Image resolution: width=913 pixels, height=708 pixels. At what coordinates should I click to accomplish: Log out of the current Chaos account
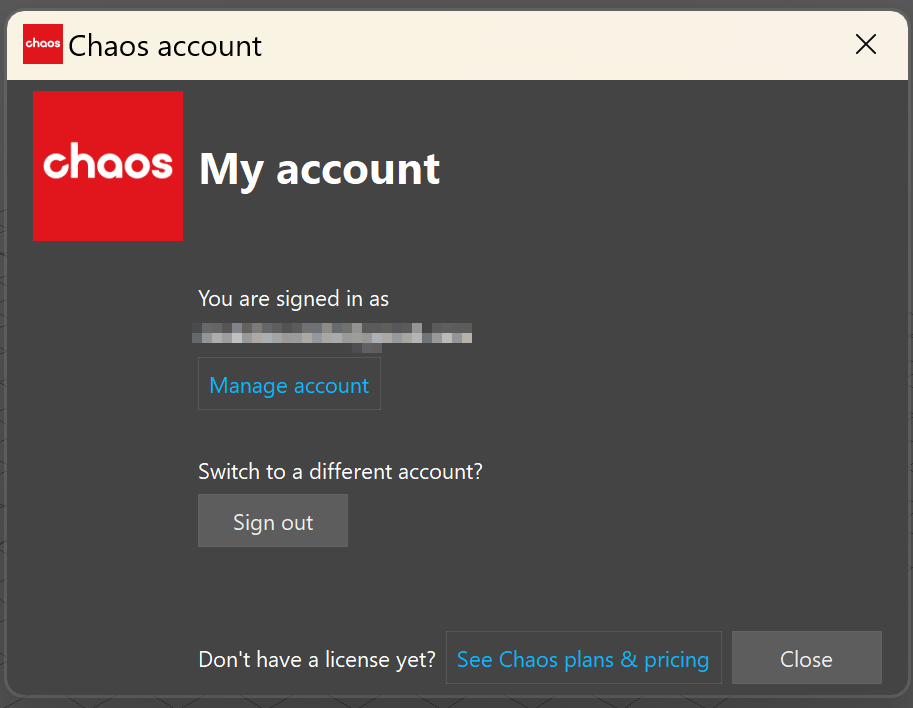coord(273,521)
